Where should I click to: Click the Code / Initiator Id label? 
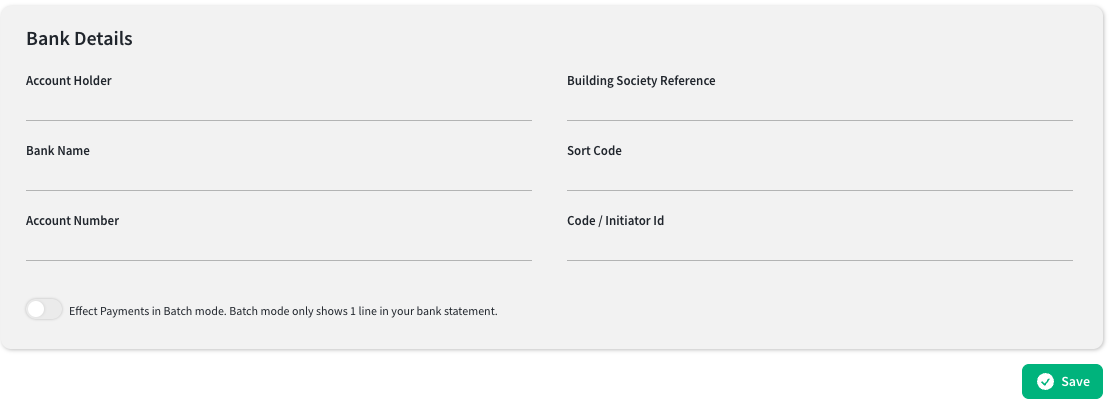click(x=616, y=221)
